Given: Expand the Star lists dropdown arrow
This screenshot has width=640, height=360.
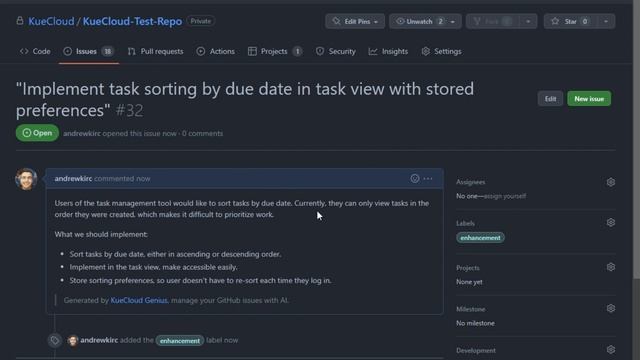Looking at the screenshot, I should (x=606, y=21).
